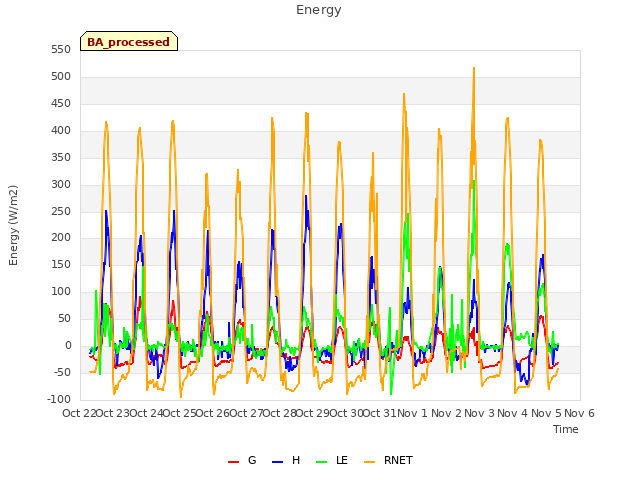Viewport: 640px width, 480px height.
Task: Click the Energy chart title
Action: (319, 10)
